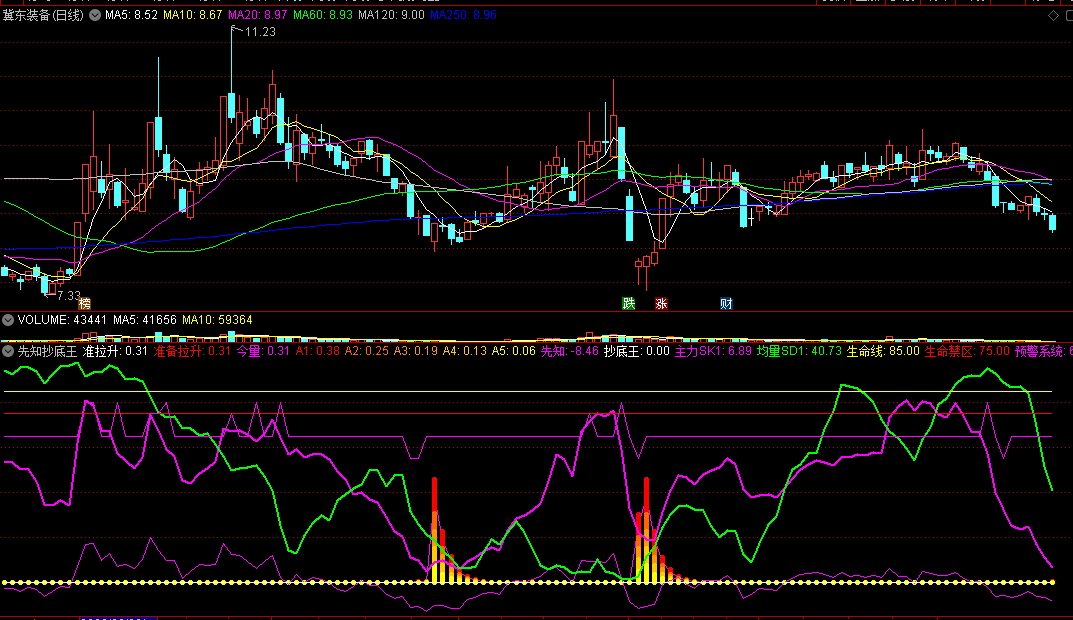The height and width of the screenshot is (620, 1073).
Task: Click the square icon beside the diamond
Action: [1069, 15]
